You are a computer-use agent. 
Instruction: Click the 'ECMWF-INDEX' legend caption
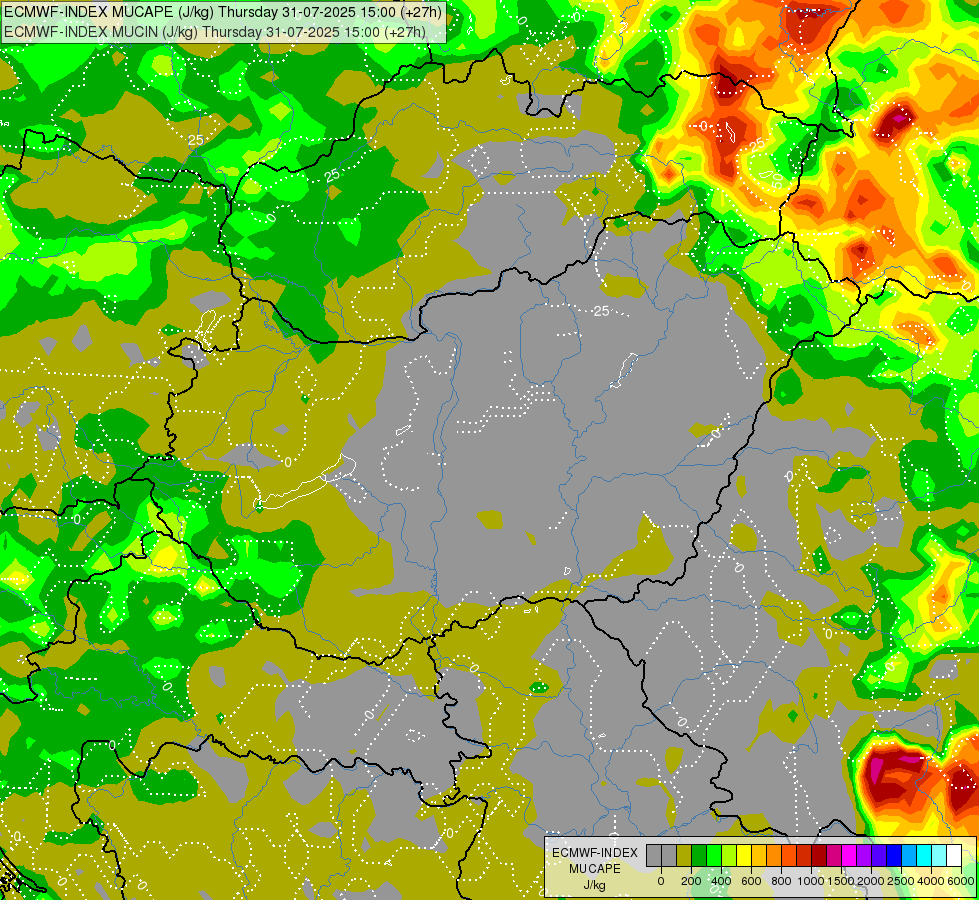pos(595,853)
